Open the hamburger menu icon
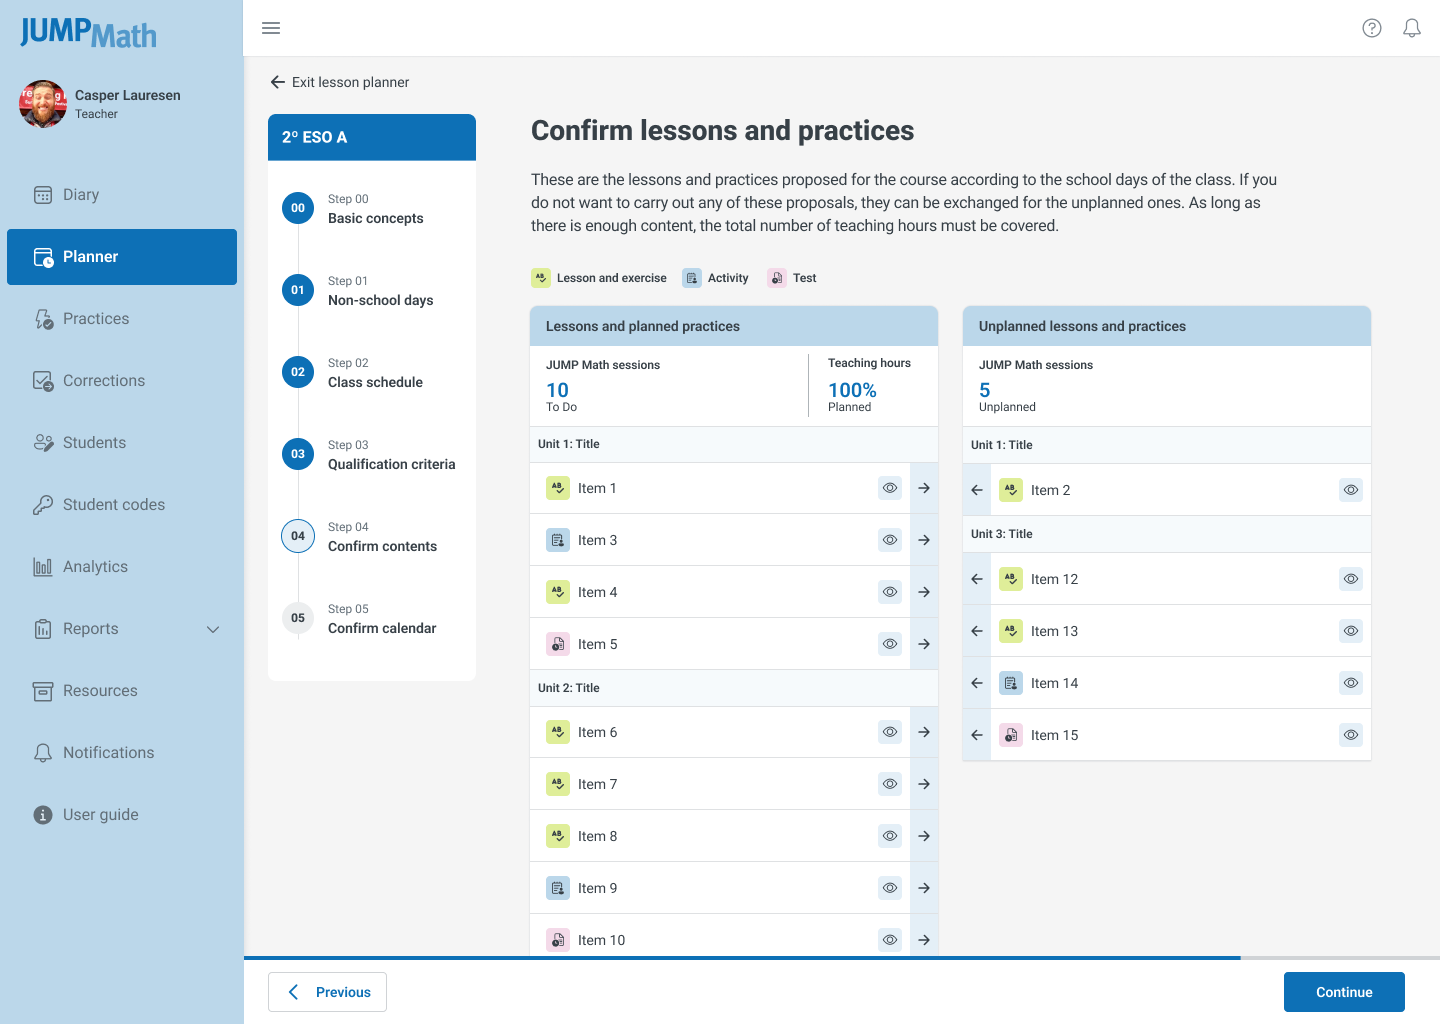The height and width of the screenshot is (1024, 1440). tap(271, 28)
